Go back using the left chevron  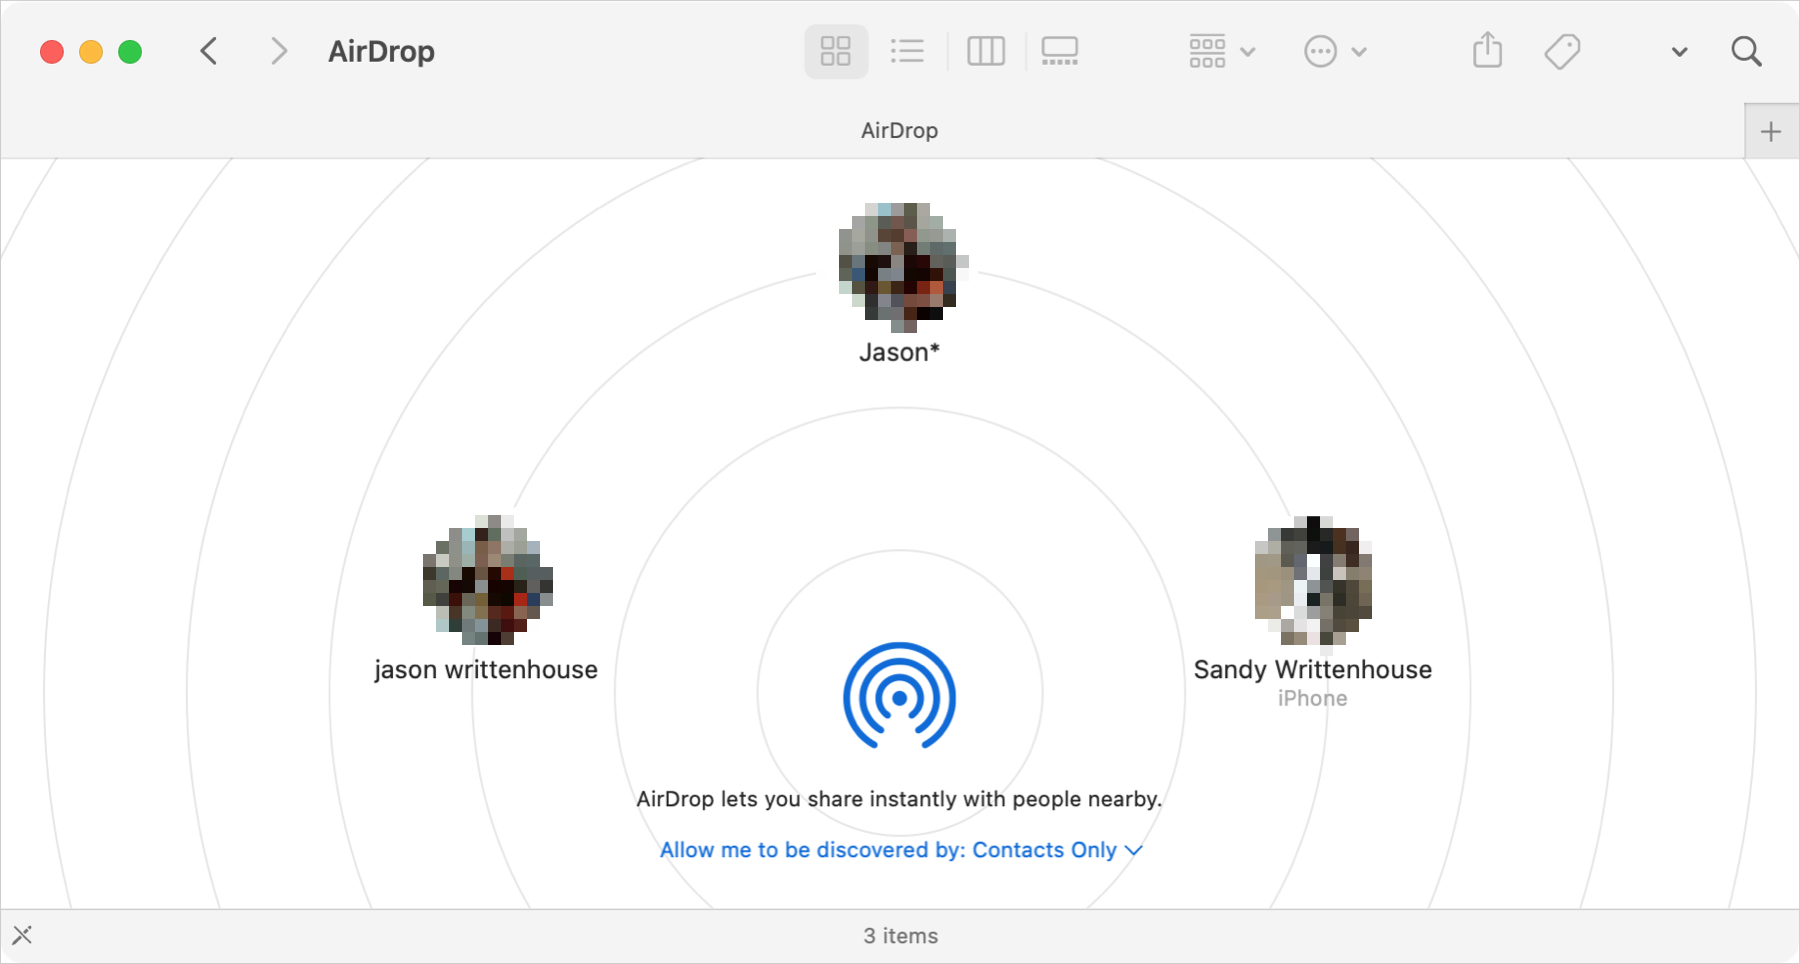click(208, 51)
